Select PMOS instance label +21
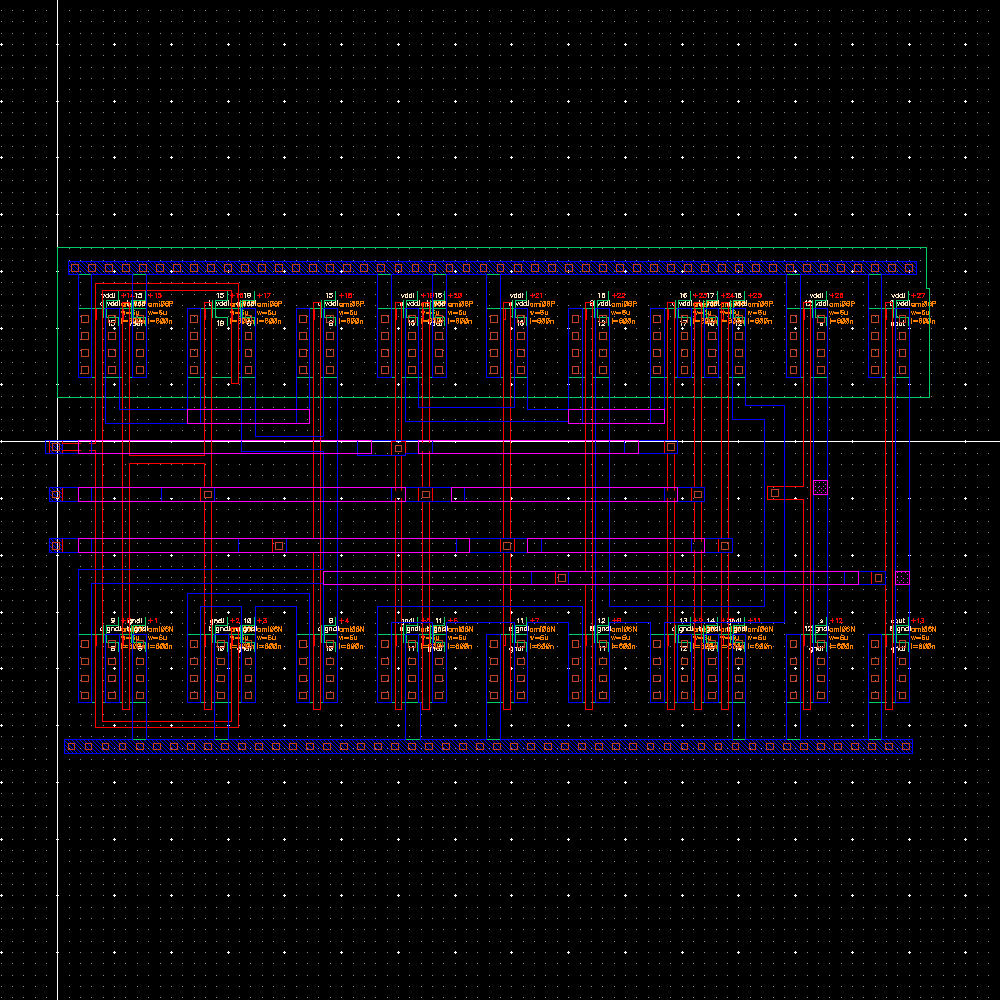1000x1000 pixels. click(x=536, y=296)
